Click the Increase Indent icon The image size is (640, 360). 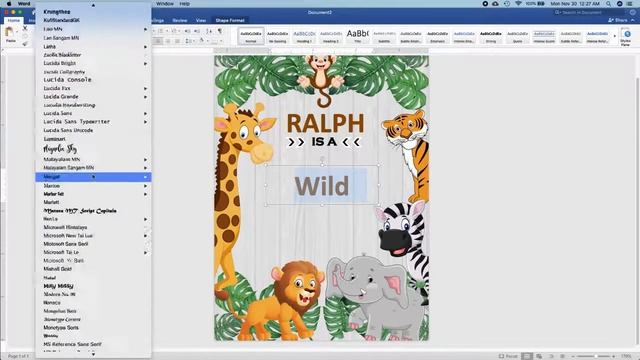click(197, 31)
